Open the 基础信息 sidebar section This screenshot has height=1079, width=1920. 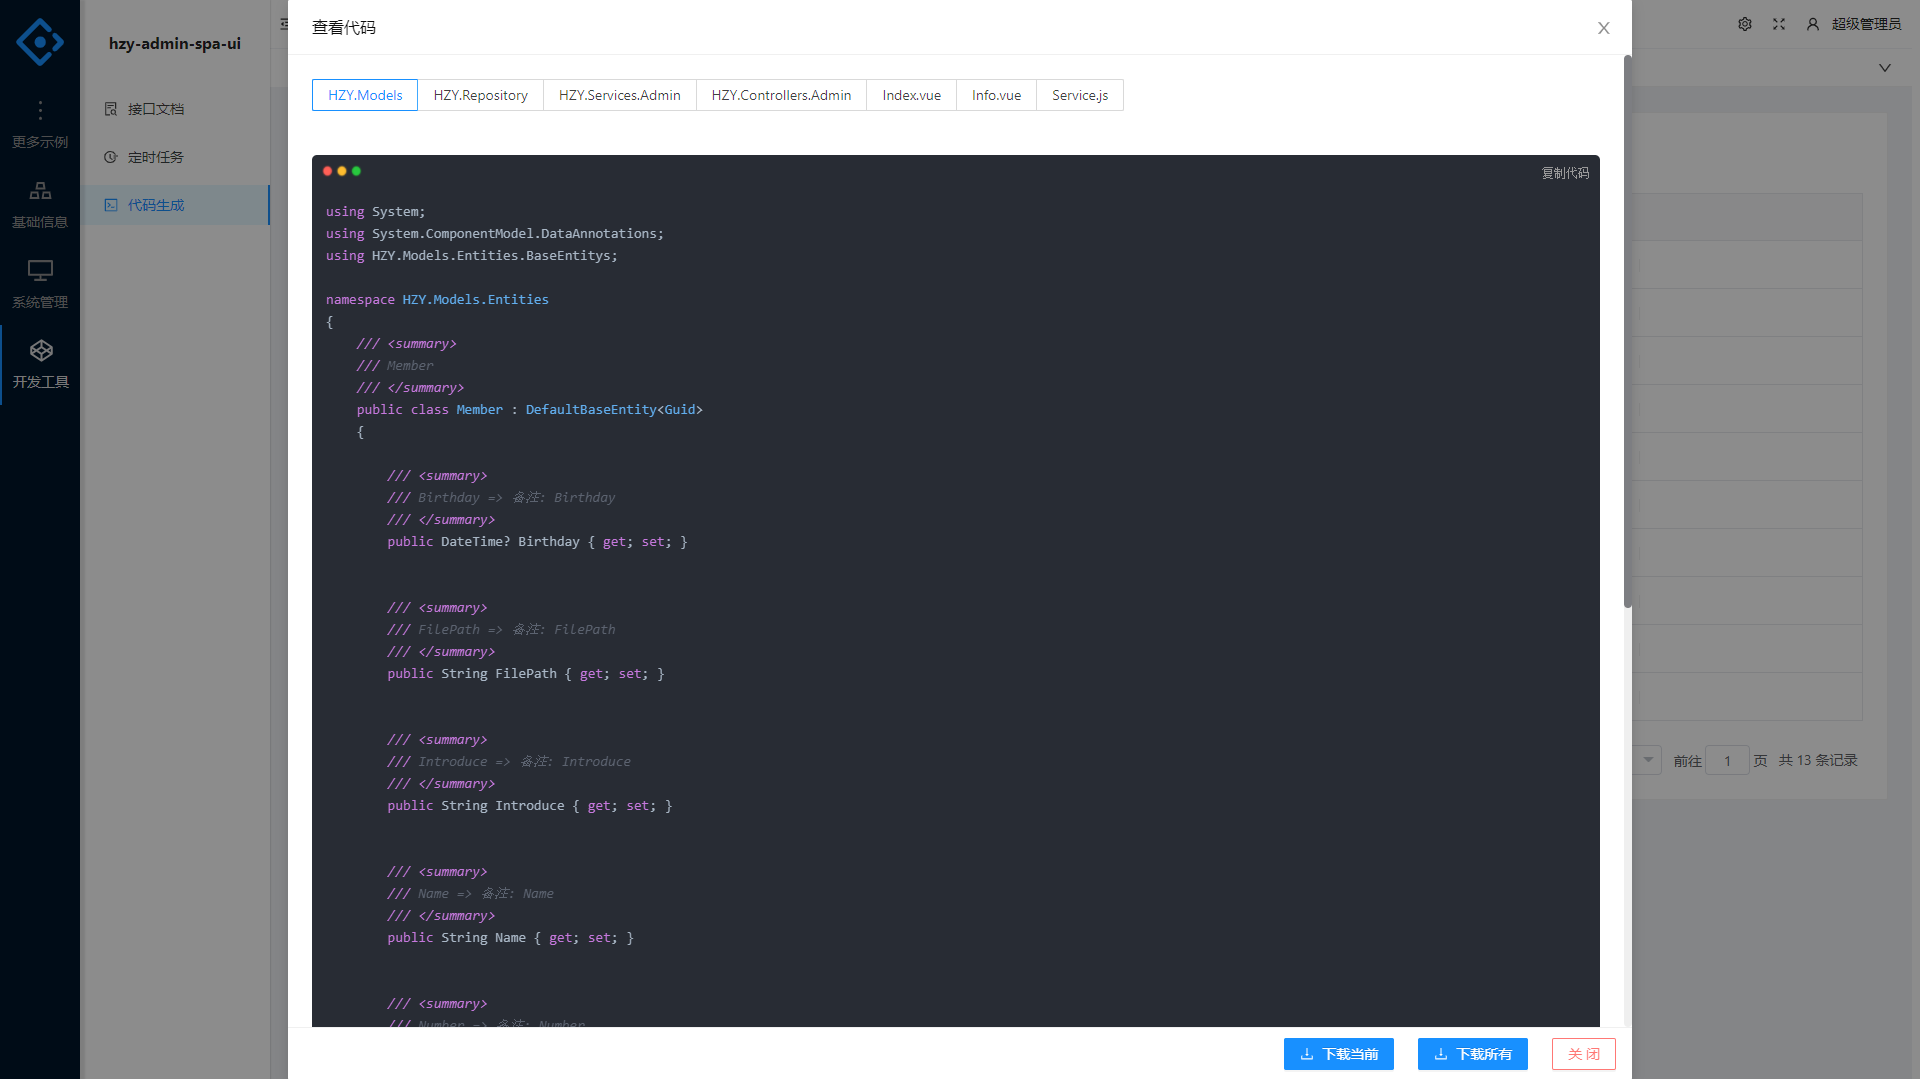(40, 204)
